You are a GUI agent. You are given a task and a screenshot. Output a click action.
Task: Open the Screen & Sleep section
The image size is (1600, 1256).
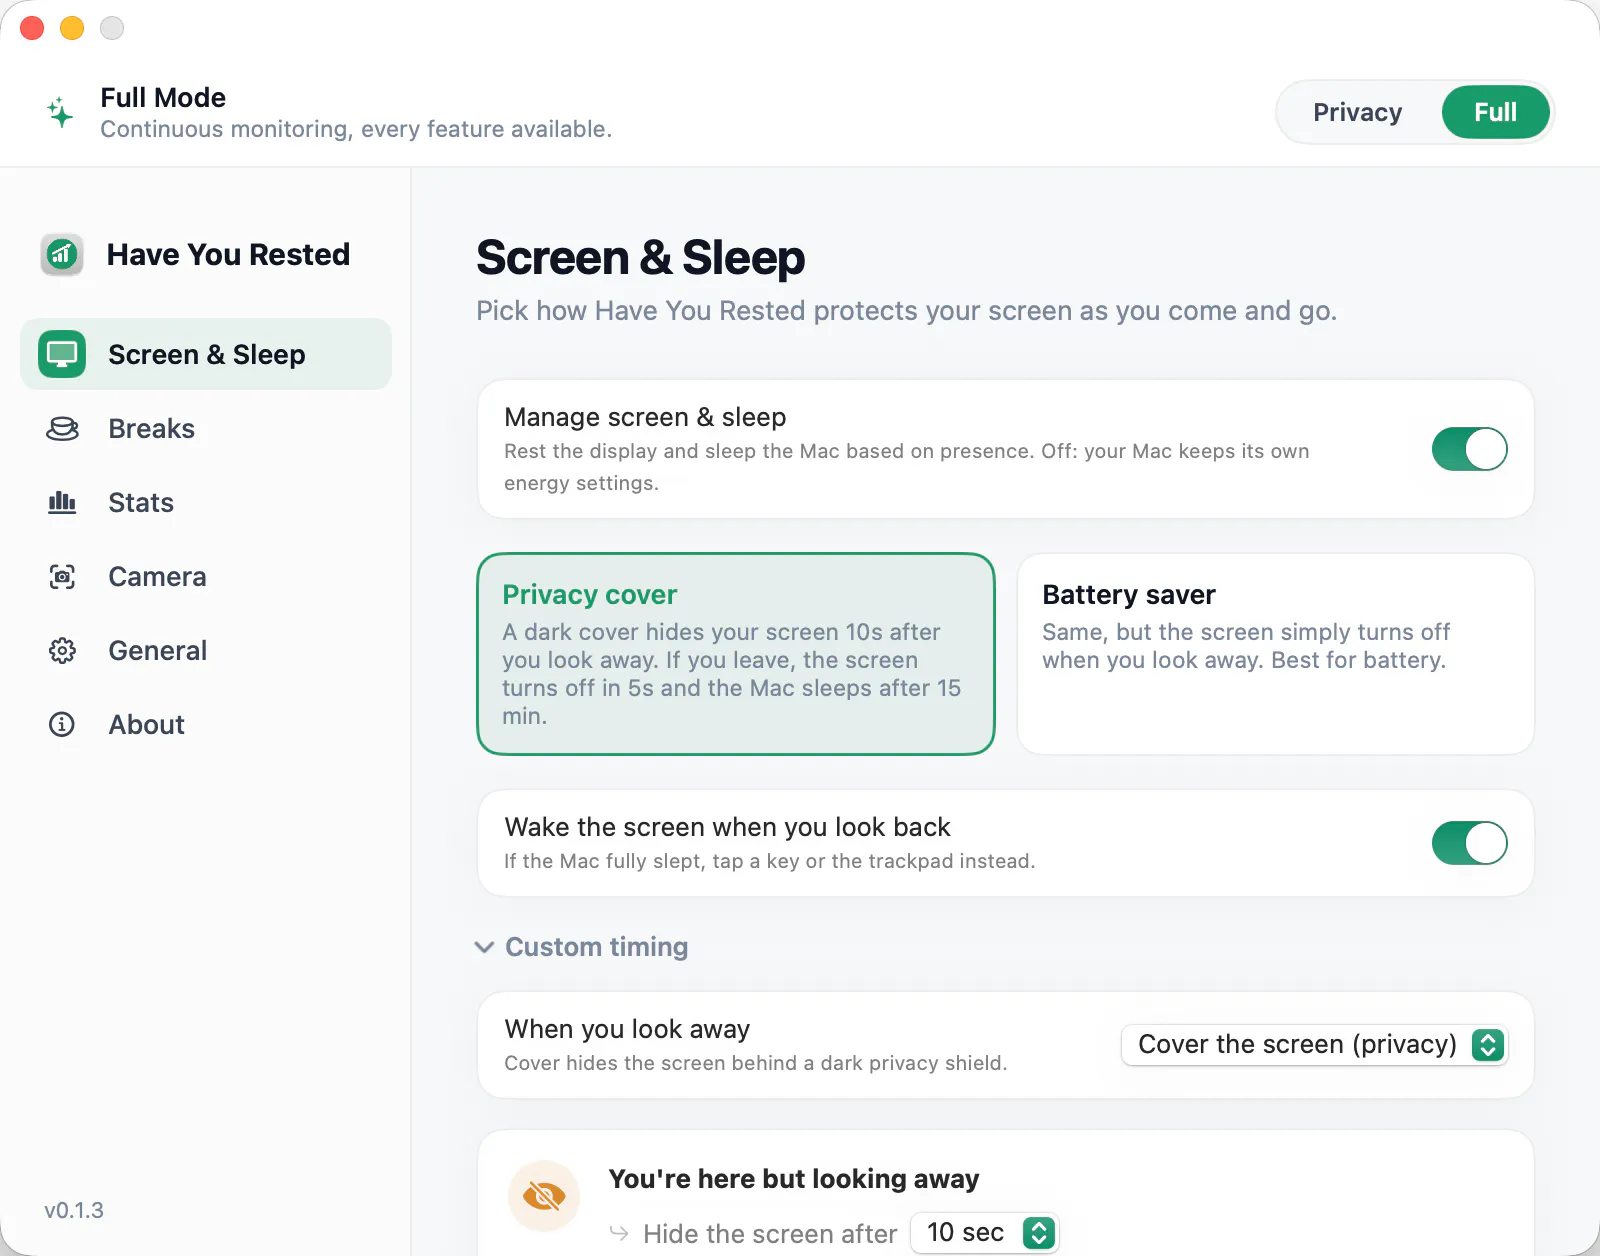(206, 354)
